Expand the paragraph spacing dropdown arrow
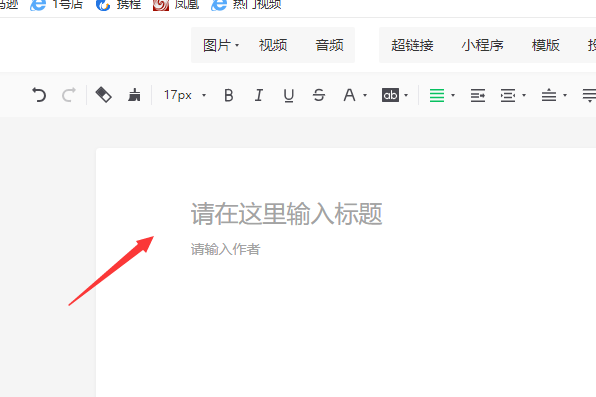 coord(565,95)
